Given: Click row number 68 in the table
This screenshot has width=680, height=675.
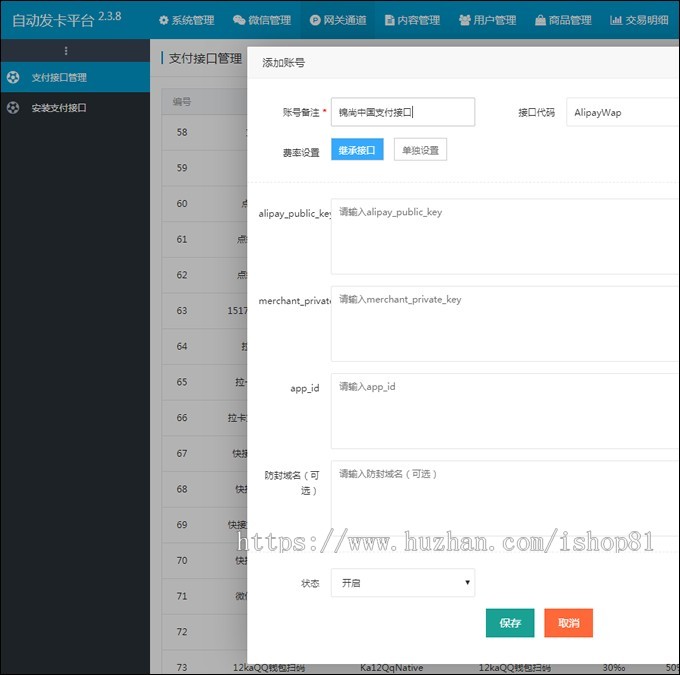Looking at the screenshot, I should click(x=182, y=489).
